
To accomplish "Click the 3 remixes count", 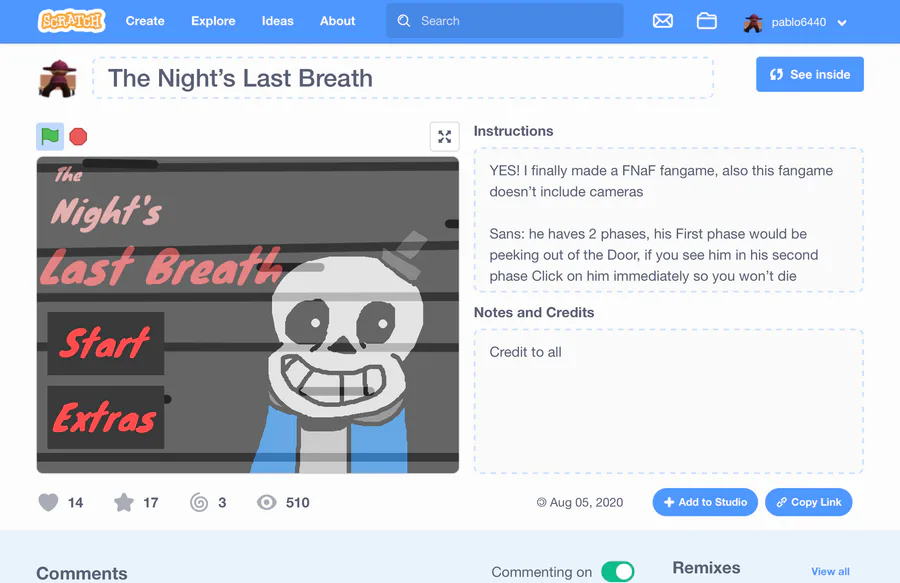I will click(x=222, y=503).
